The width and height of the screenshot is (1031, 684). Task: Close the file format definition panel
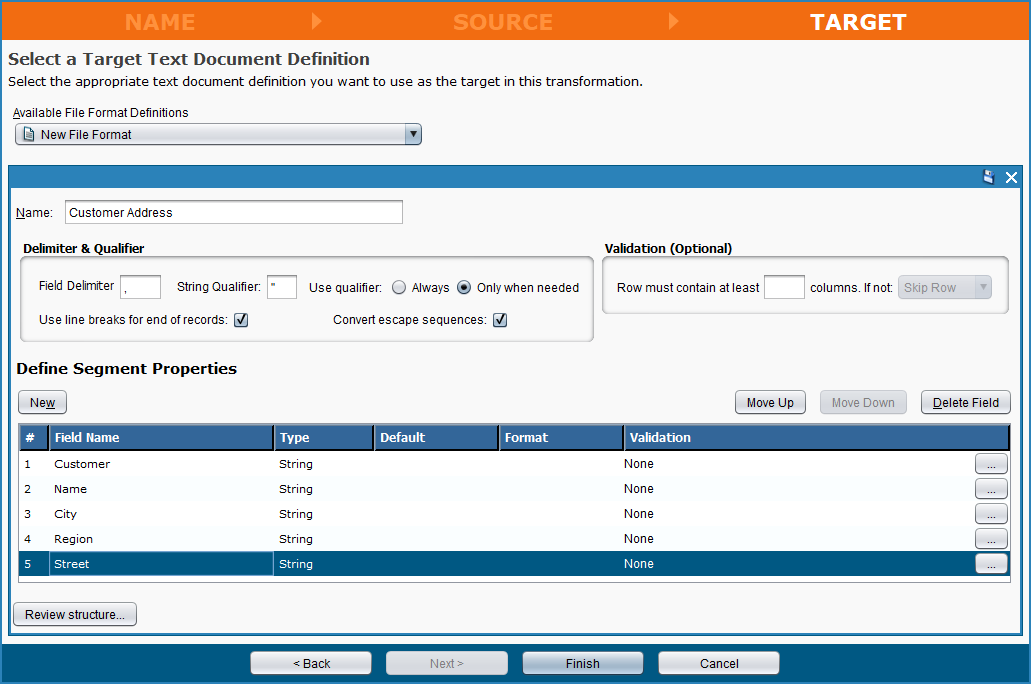1011,177
